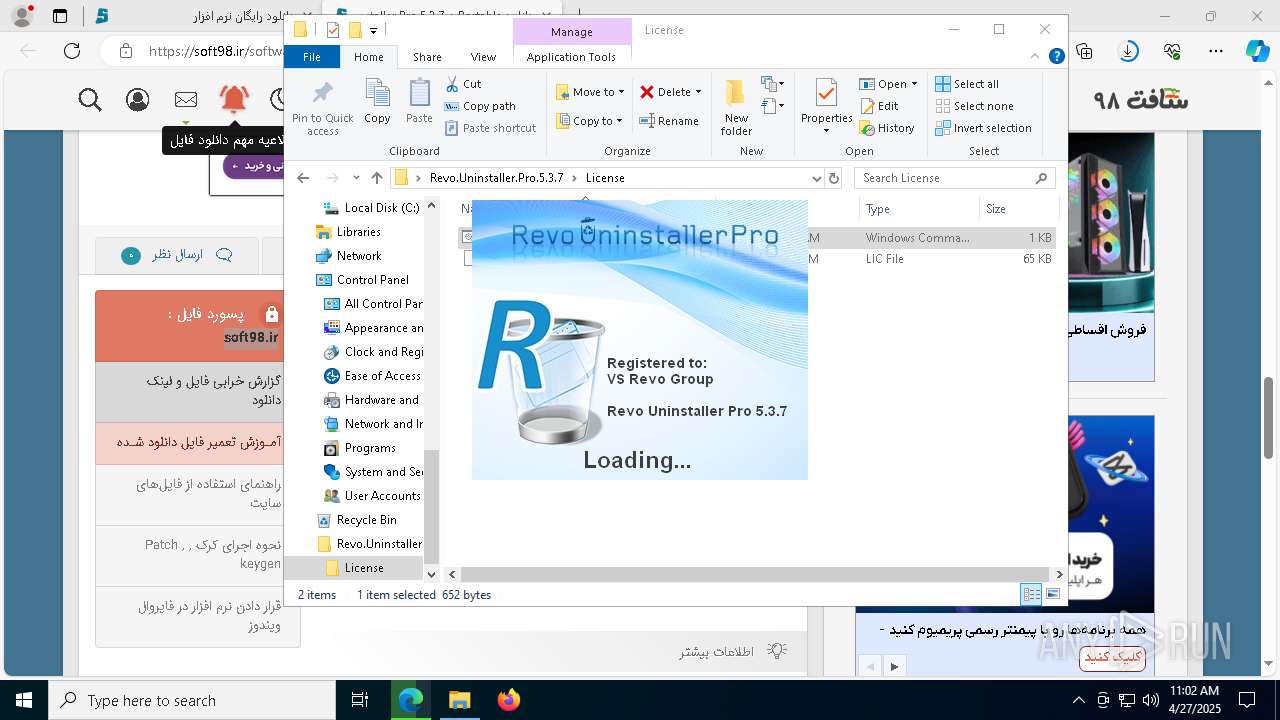Expand the Delete dropdown arrow
The image size is (1280, 720).
pos(698,92)
